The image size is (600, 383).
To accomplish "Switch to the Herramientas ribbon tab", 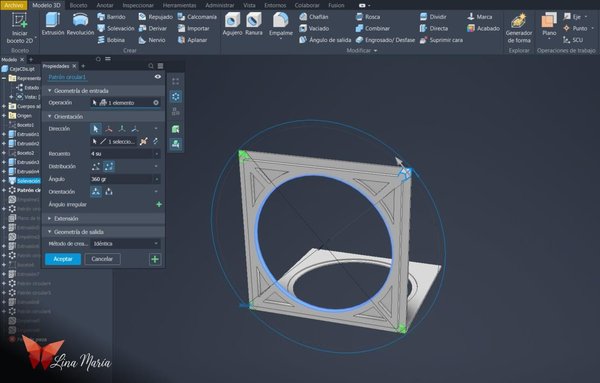I will coord(179,5).
